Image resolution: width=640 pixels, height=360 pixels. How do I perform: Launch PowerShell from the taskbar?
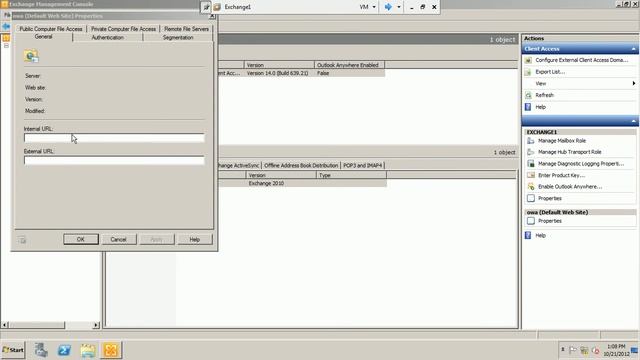pyautogui.click(x=64, y=350)
